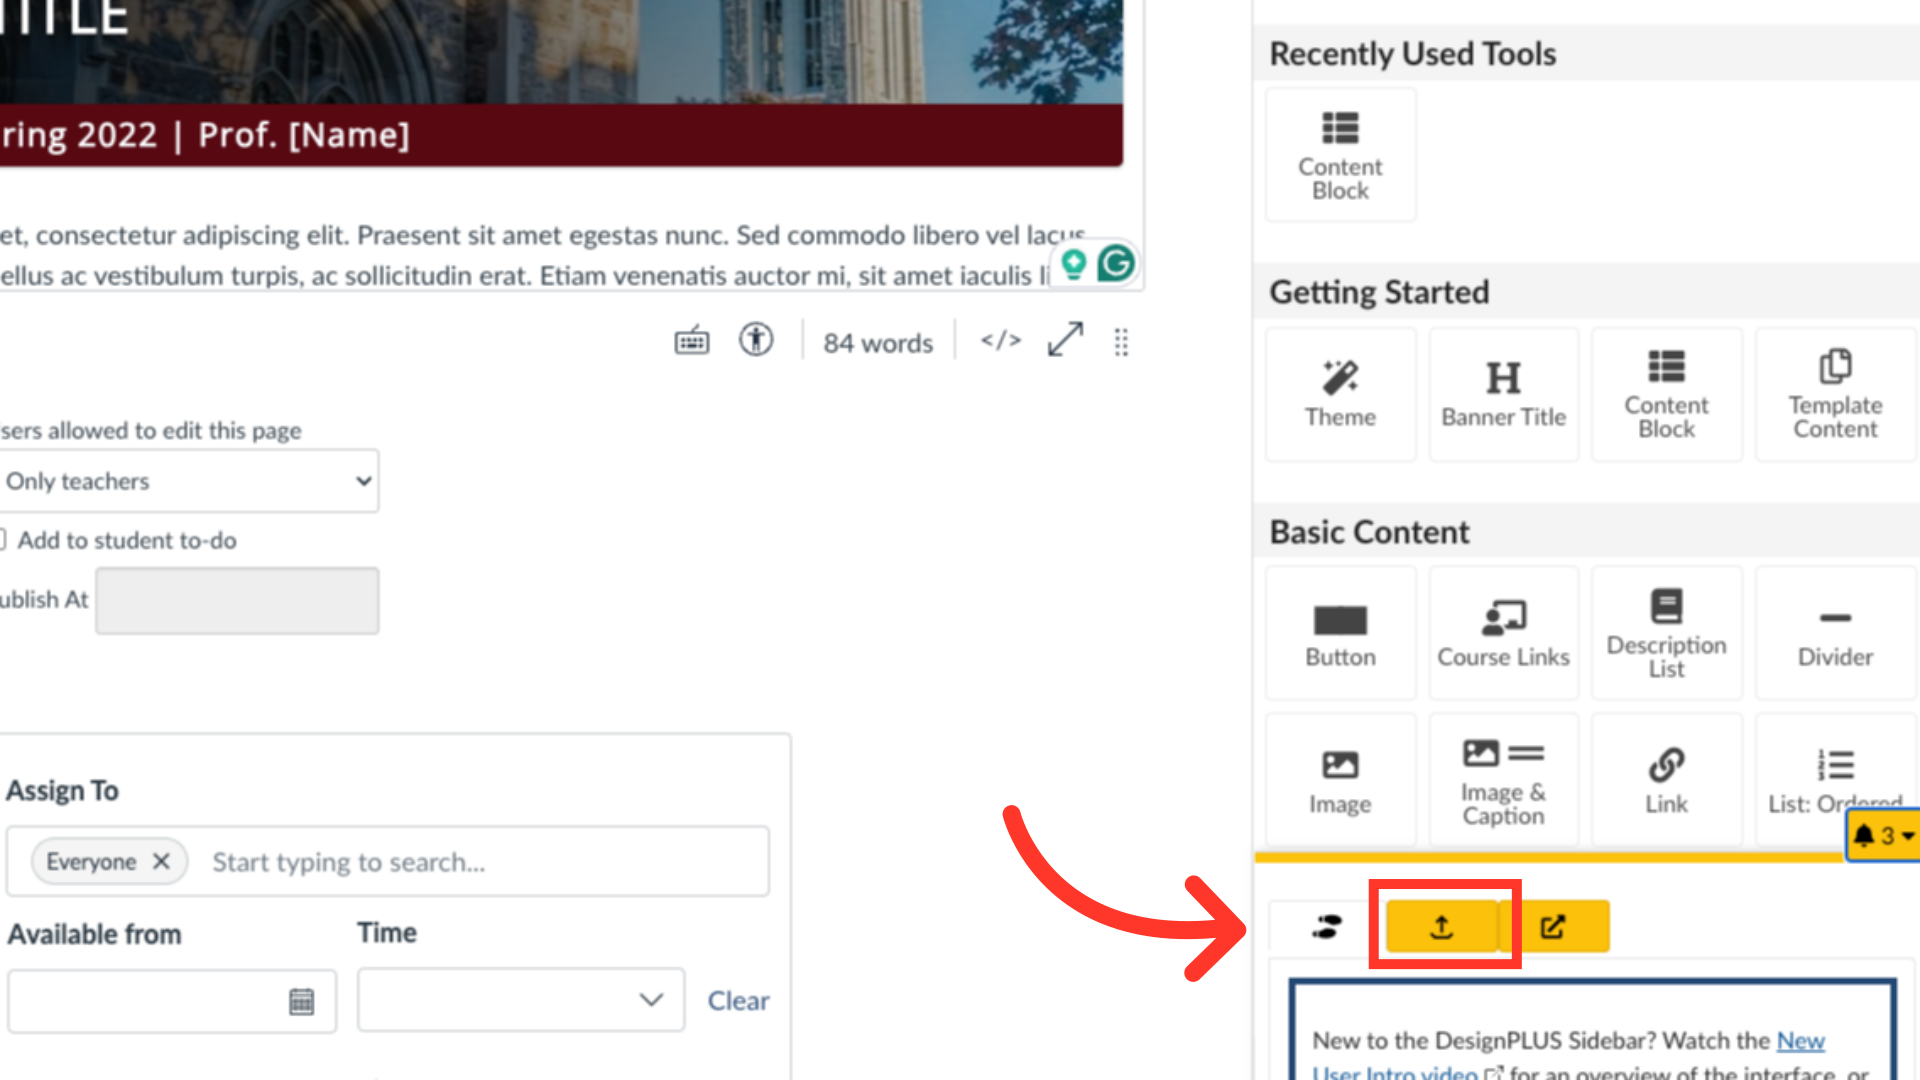The image size is (1920, 1080).
Task: Click the Publish At field
Action: tap(237, 600)
